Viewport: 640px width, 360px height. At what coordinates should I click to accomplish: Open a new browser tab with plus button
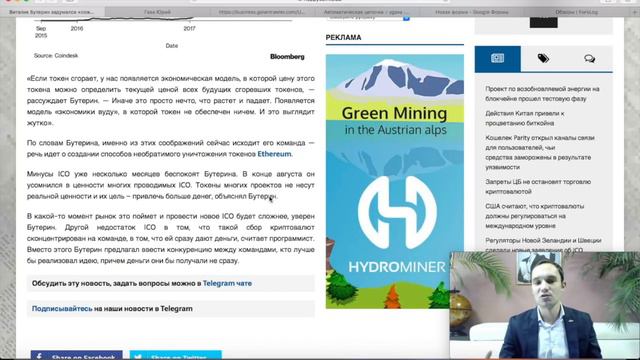point(634,12)
